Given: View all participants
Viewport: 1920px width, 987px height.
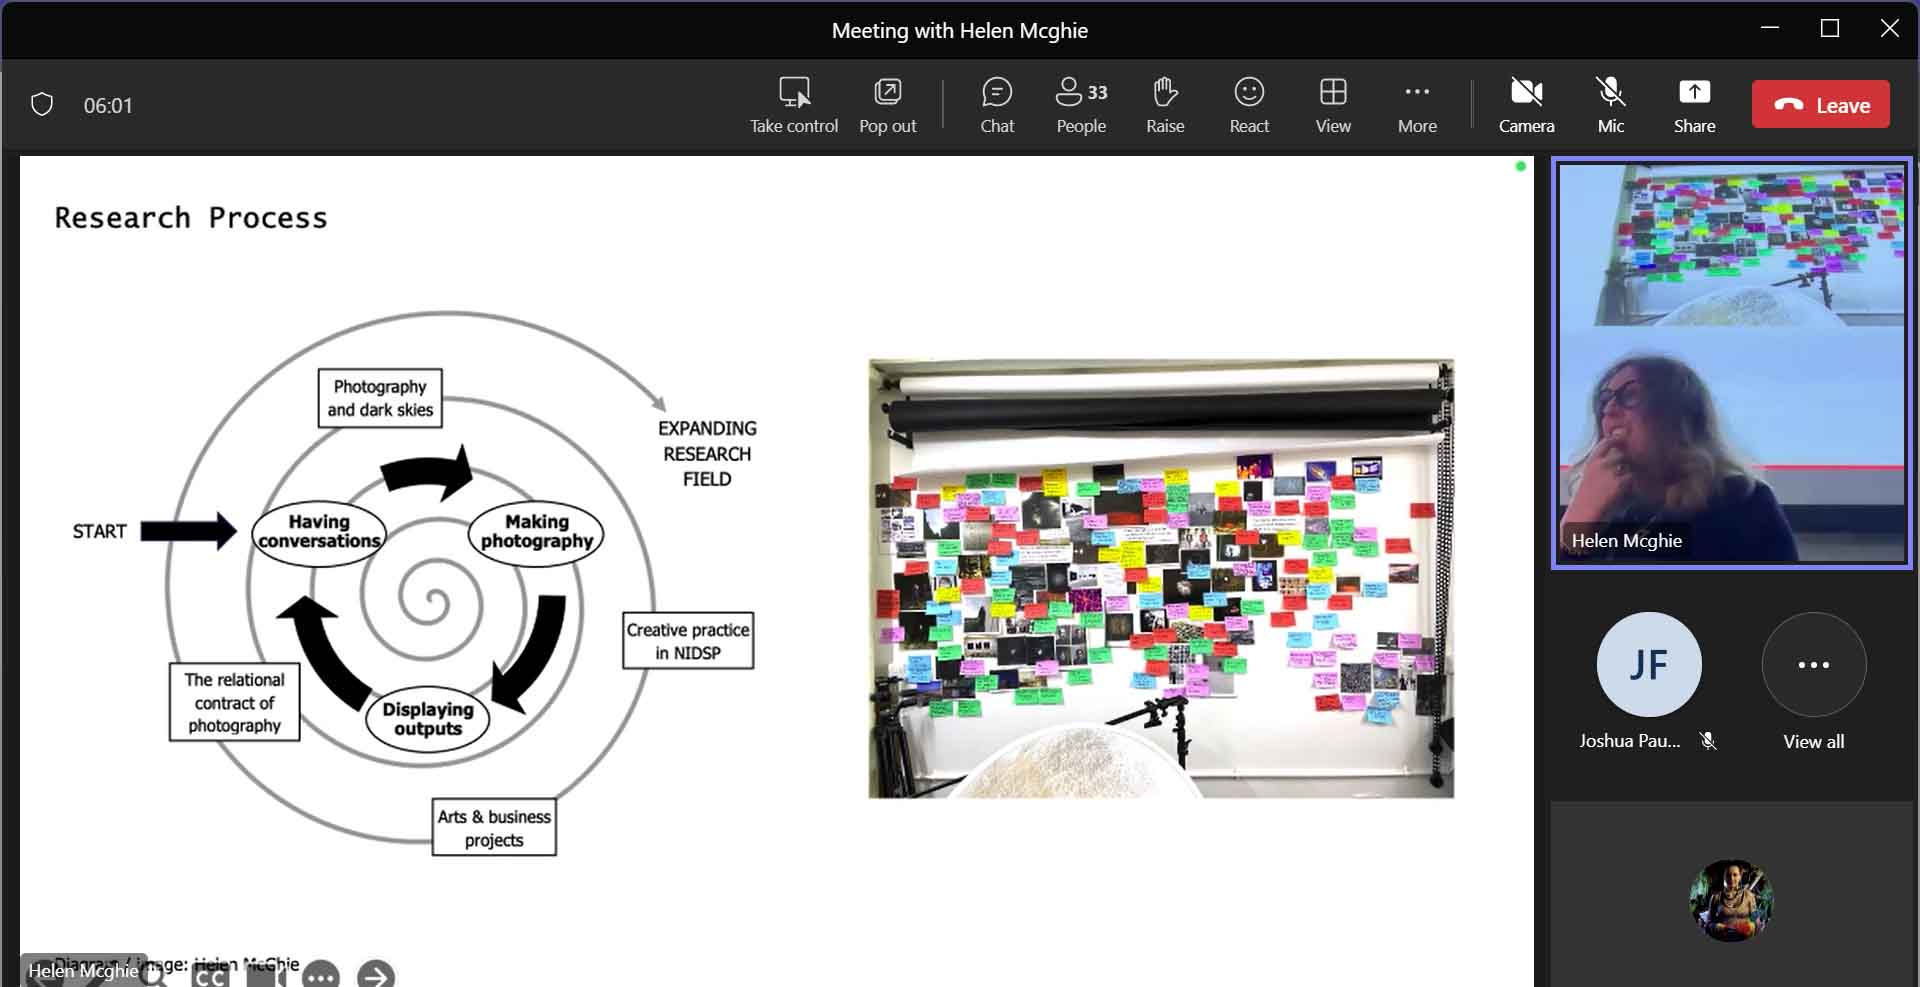Looking at the screenshot, I should tap(1813, 665).
